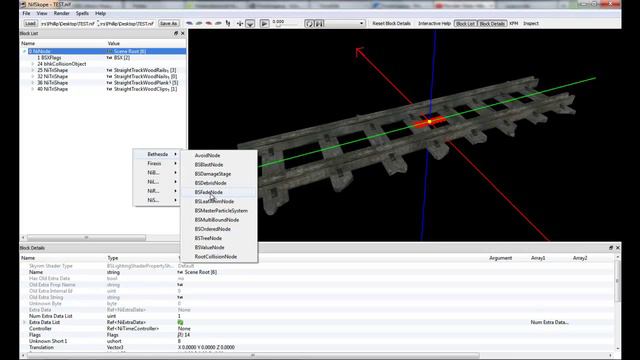Toggle the Block List view button
This screenshot has height=360, width=640.
pos(465,24)
